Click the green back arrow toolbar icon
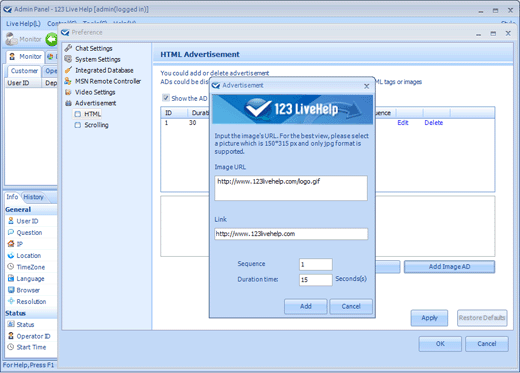The height and width of the screenshot is (373, 520). pos(52,39)
